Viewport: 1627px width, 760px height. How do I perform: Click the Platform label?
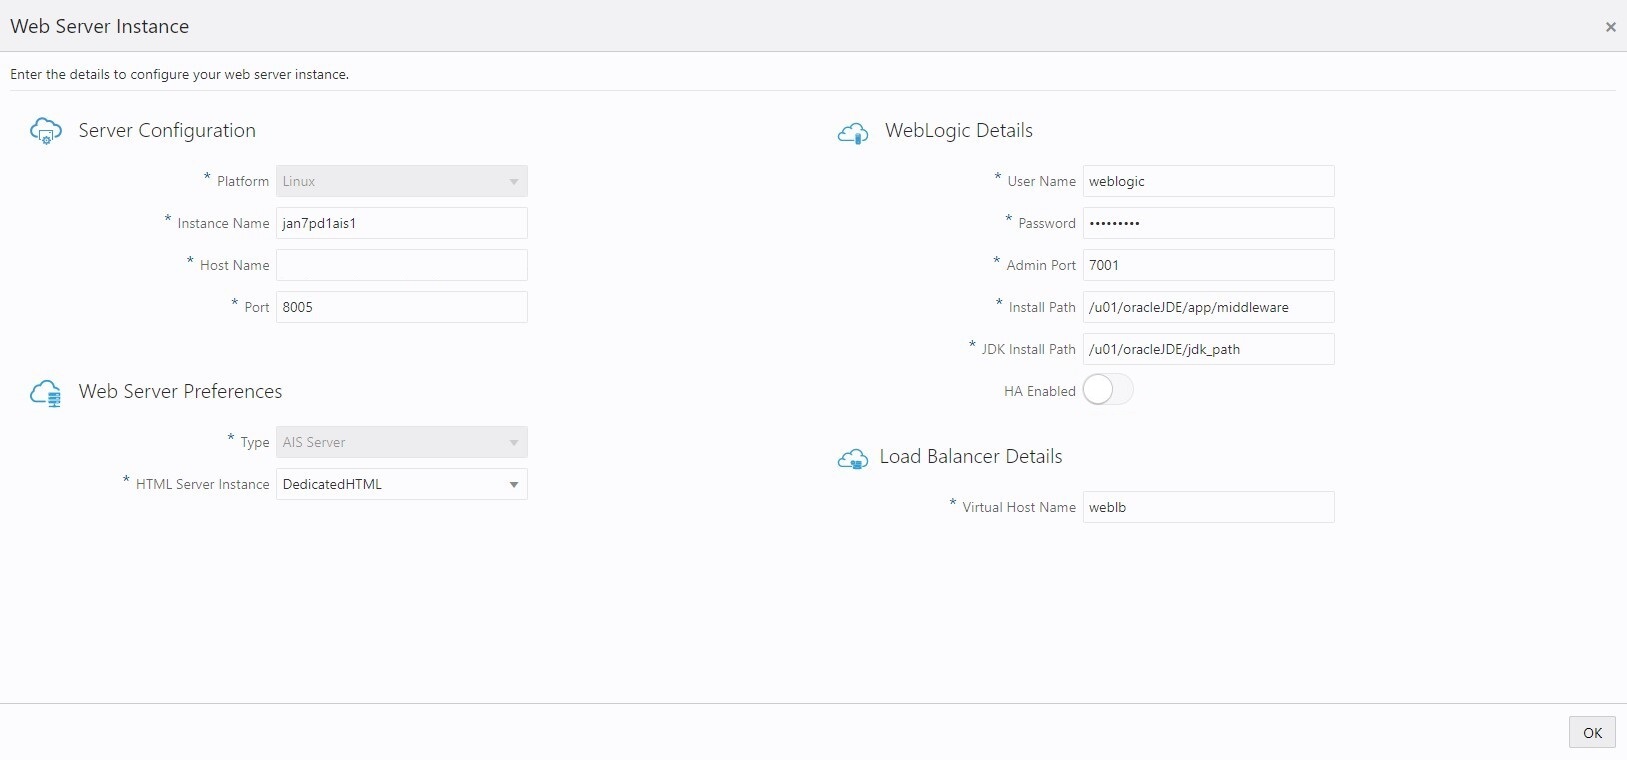[243, 182]
